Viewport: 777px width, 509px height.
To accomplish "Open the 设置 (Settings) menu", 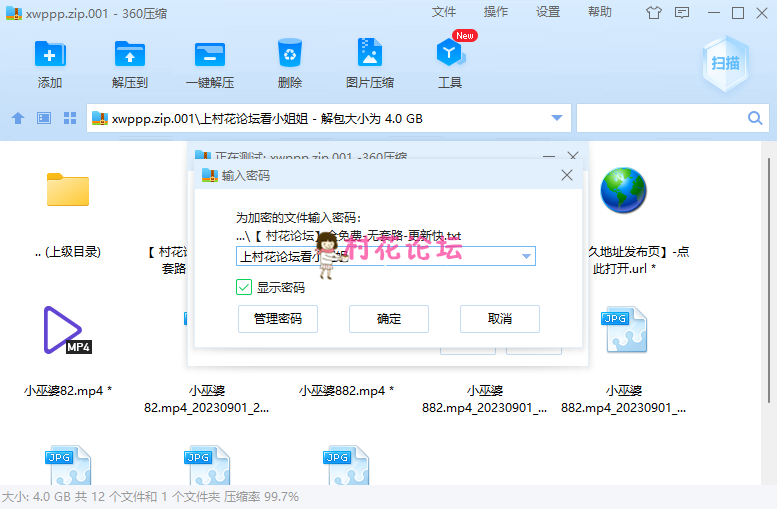I will pos(548,12).
